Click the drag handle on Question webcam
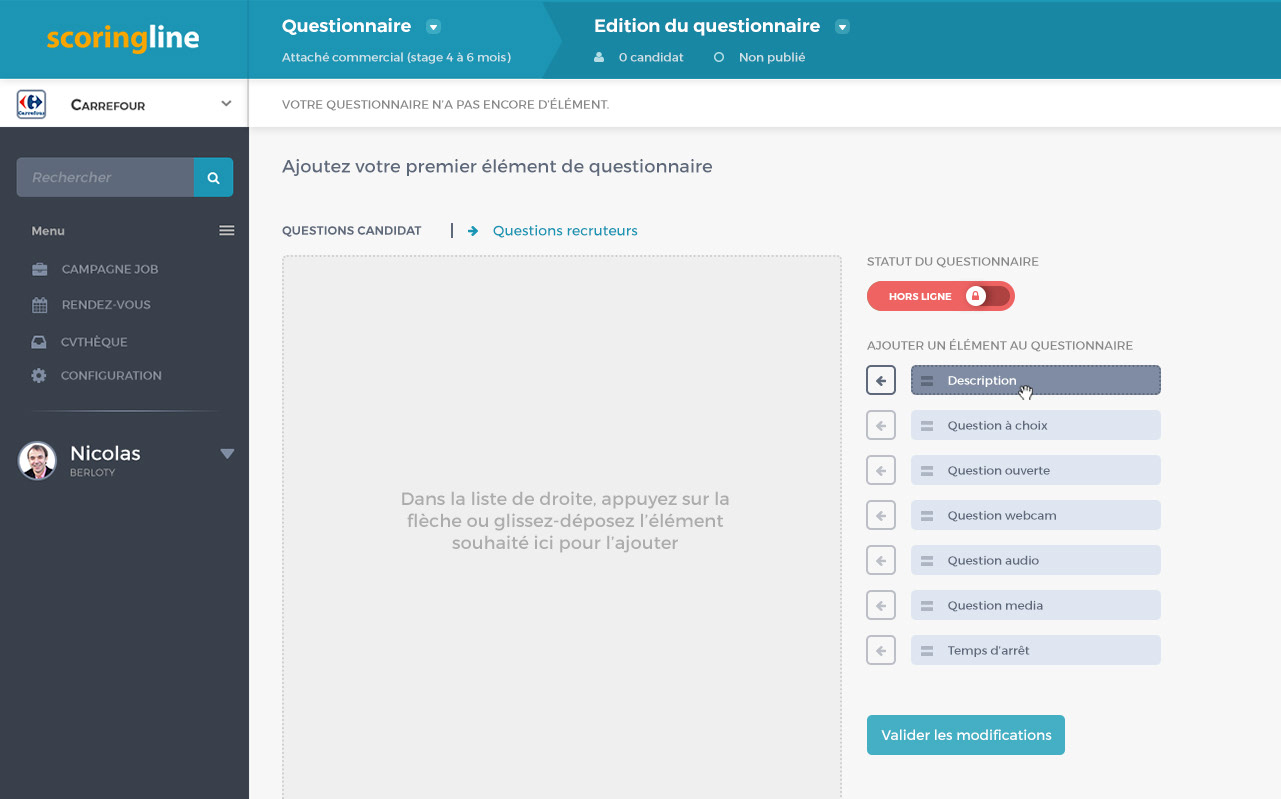Viewport: 1281px width, 799px height. tap(927, 516)
